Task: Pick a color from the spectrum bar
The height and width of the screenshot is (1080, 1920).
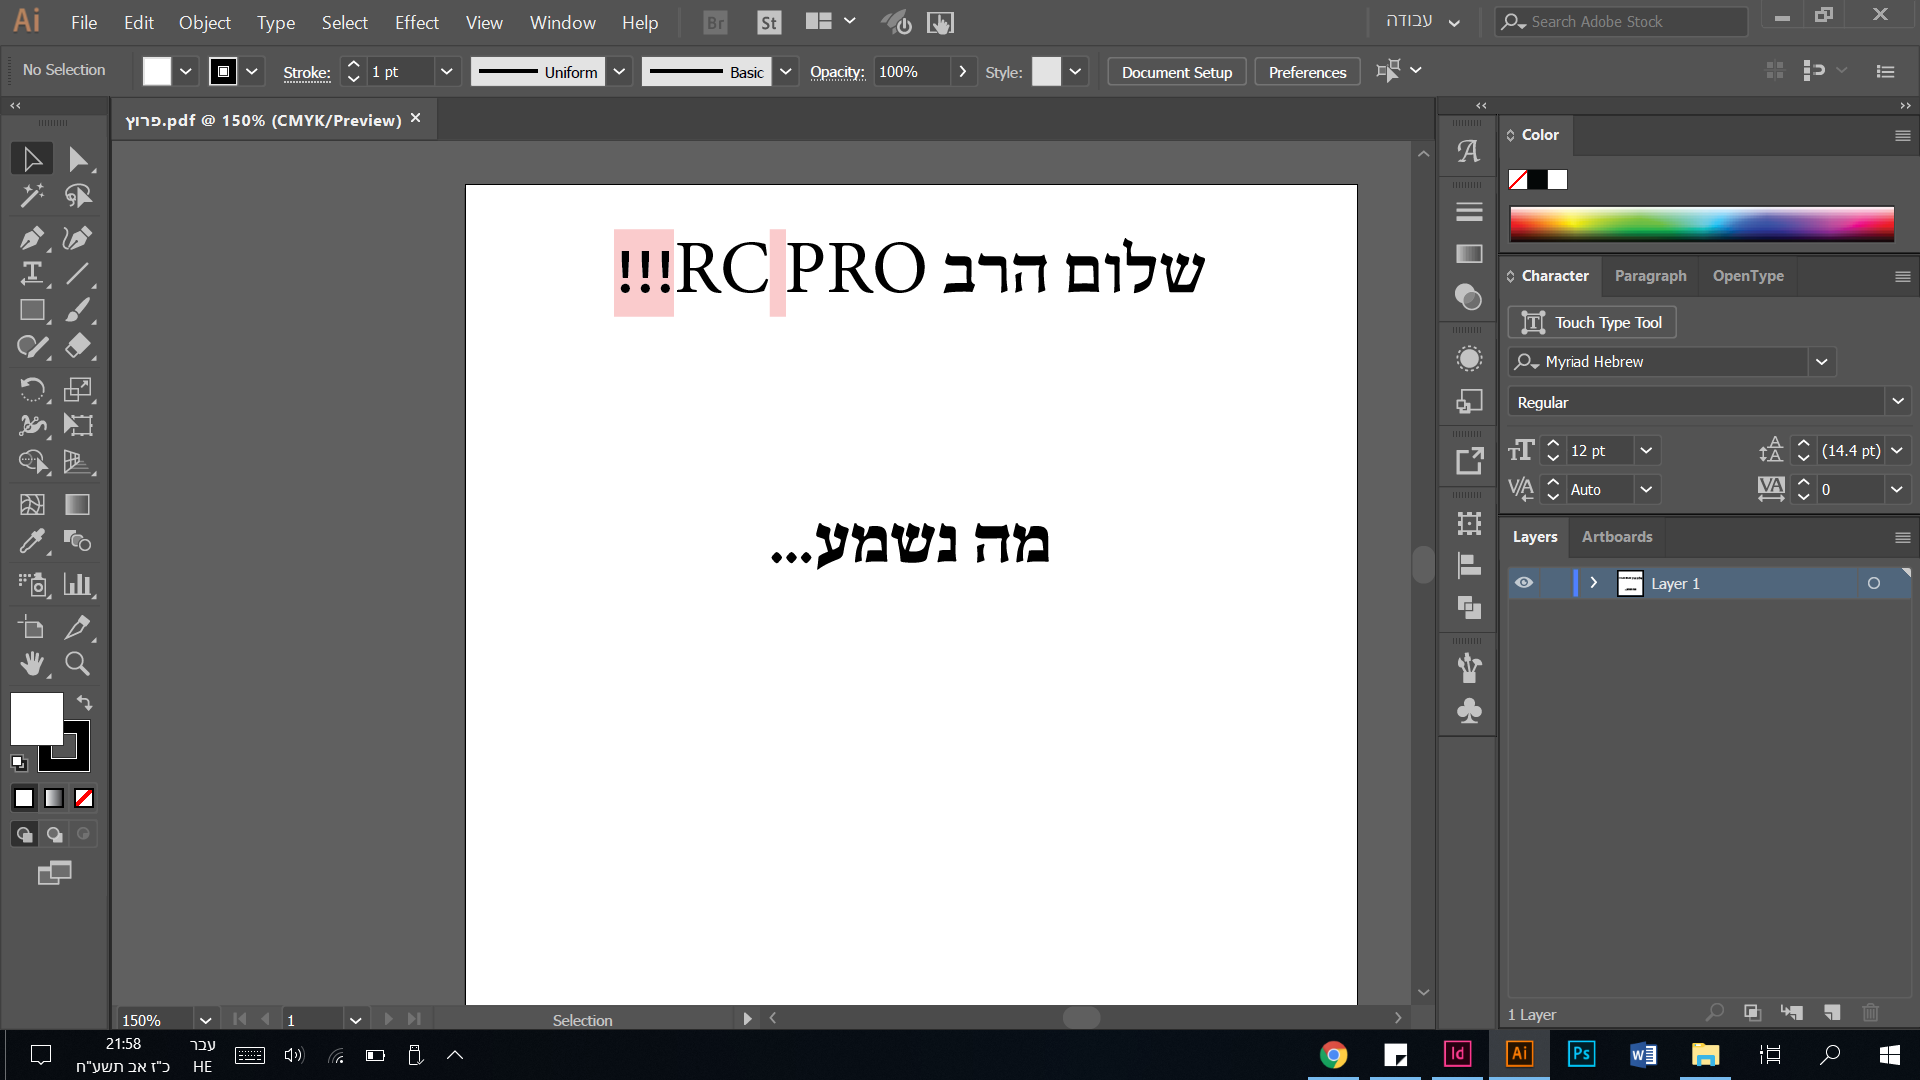Action: coord(1700,223)
